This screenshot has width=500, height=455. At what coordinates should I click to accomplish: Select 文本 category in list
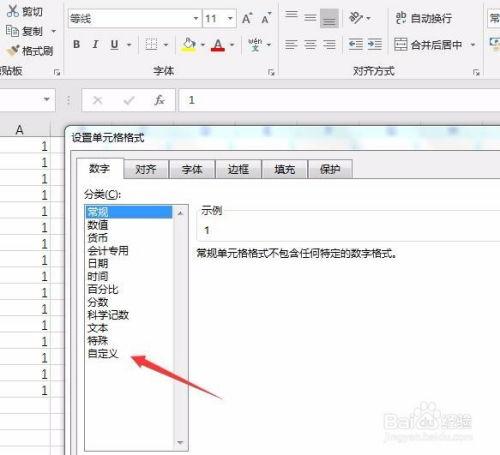point(98,328)
